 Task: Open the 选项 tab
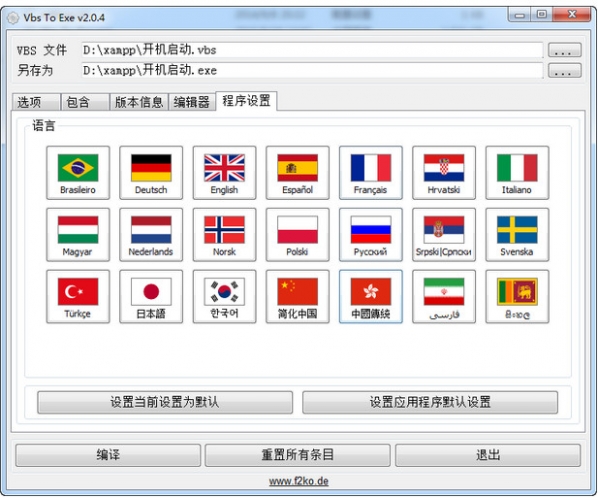click(x=36, y=102)
